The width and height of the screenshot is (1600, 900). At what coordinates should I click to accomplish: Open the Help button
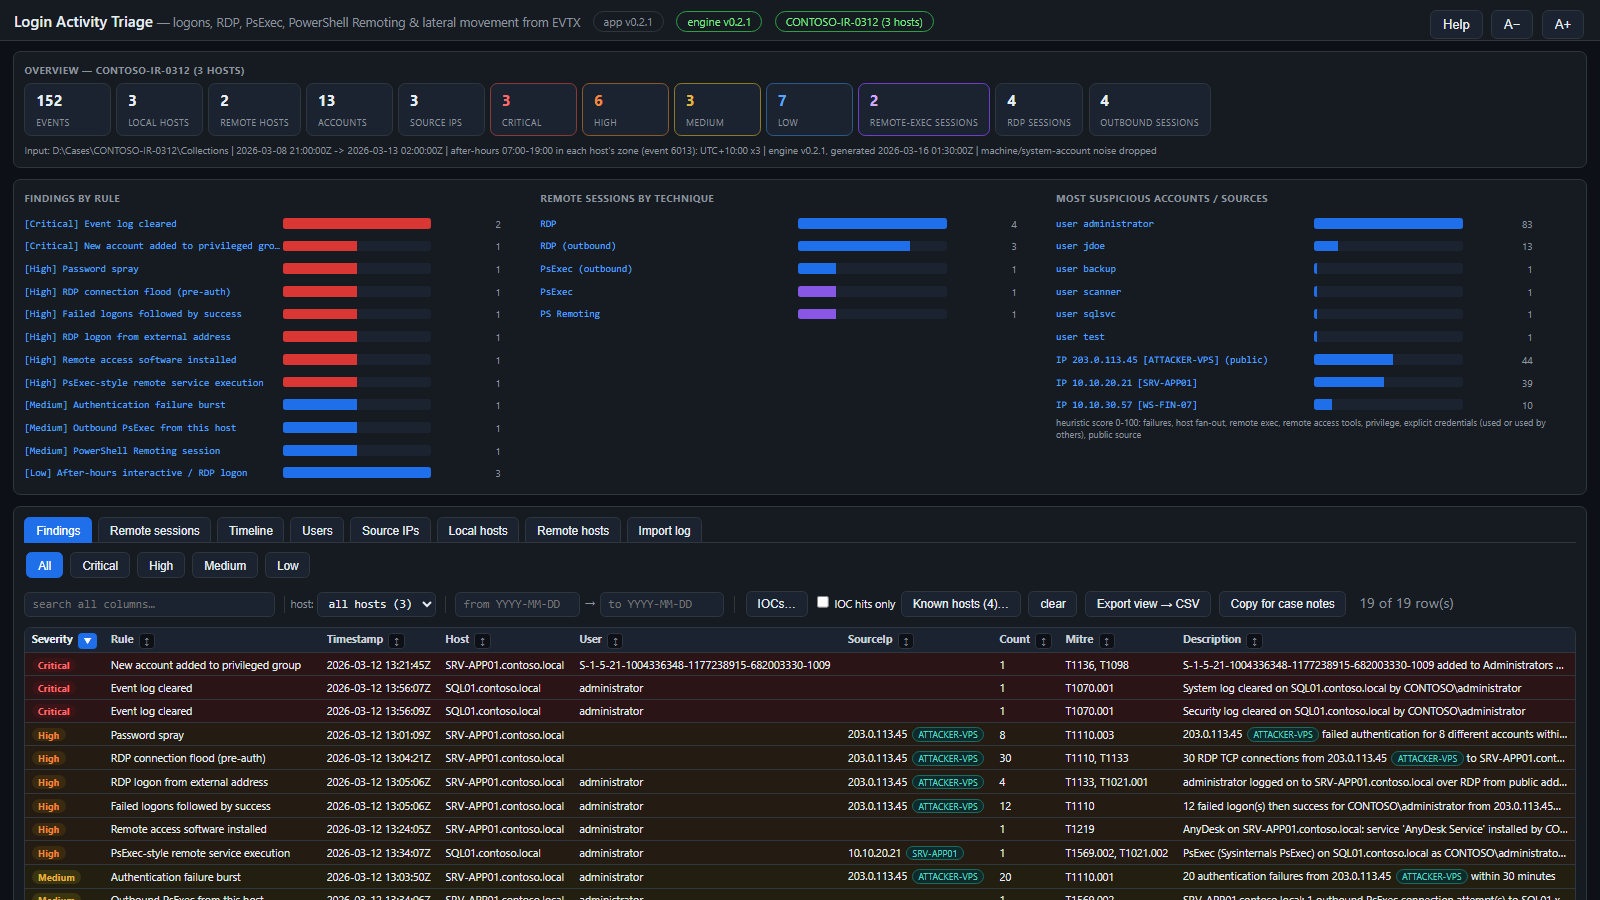1456,24
